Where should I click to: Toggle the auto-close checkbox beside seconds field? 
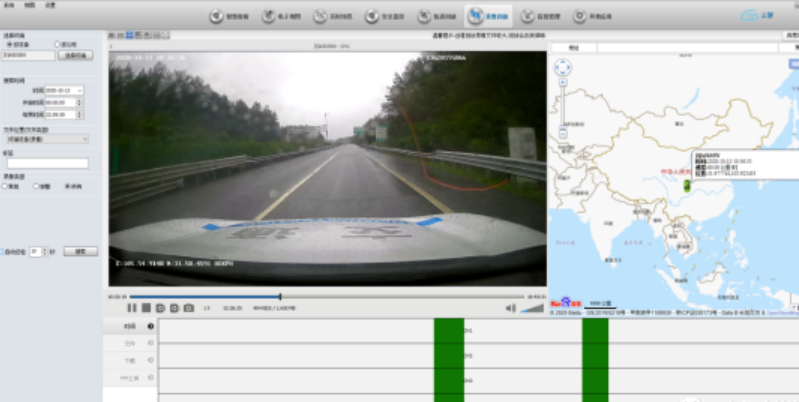tap(4, 251)
